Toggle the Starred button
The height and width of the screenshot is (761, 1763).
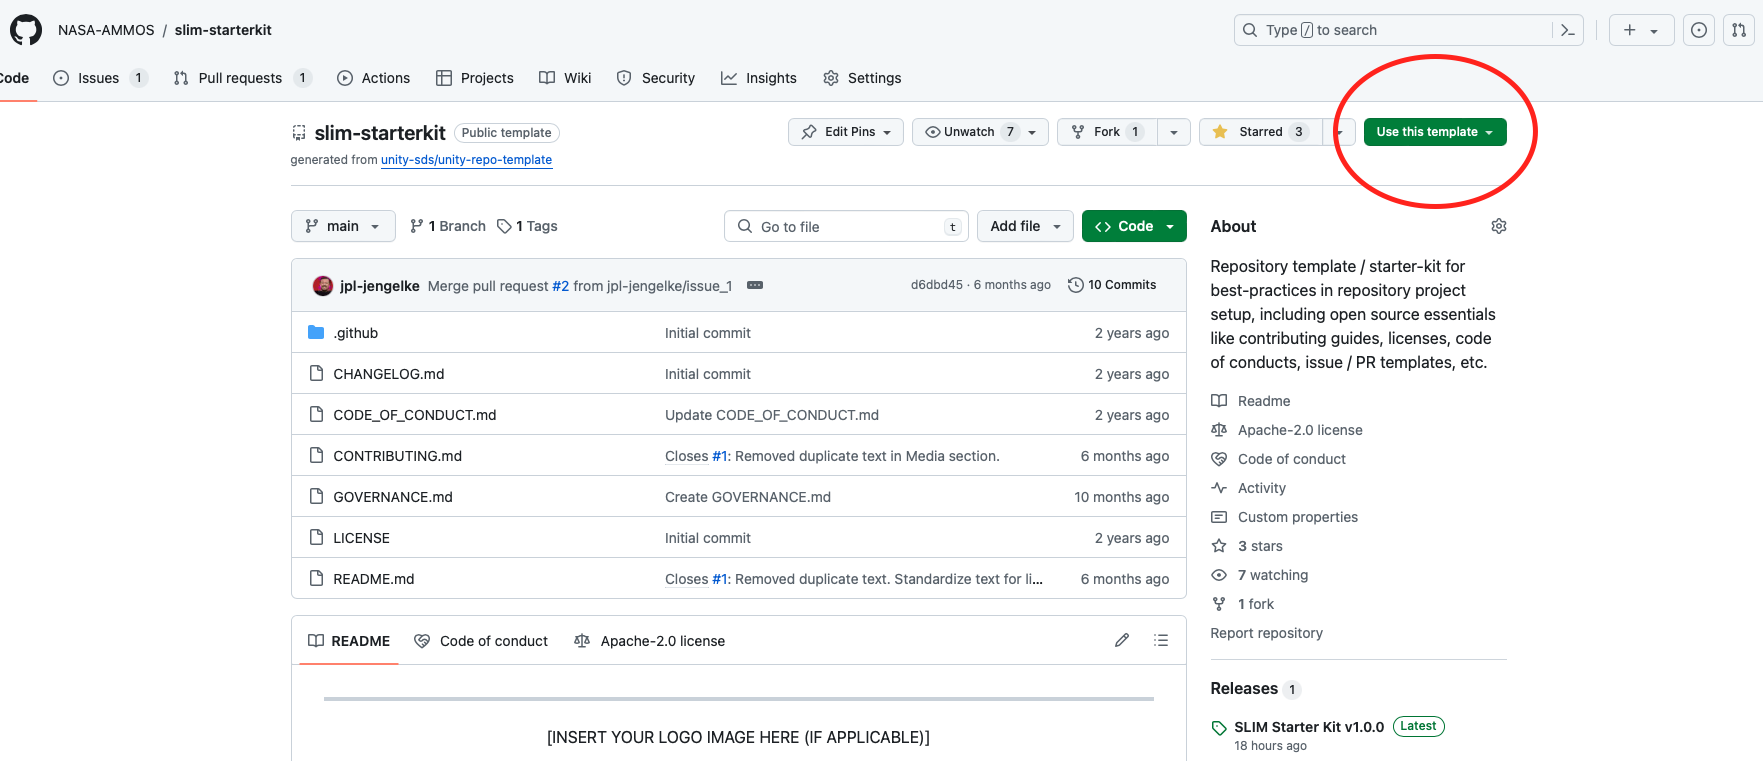1260,132
